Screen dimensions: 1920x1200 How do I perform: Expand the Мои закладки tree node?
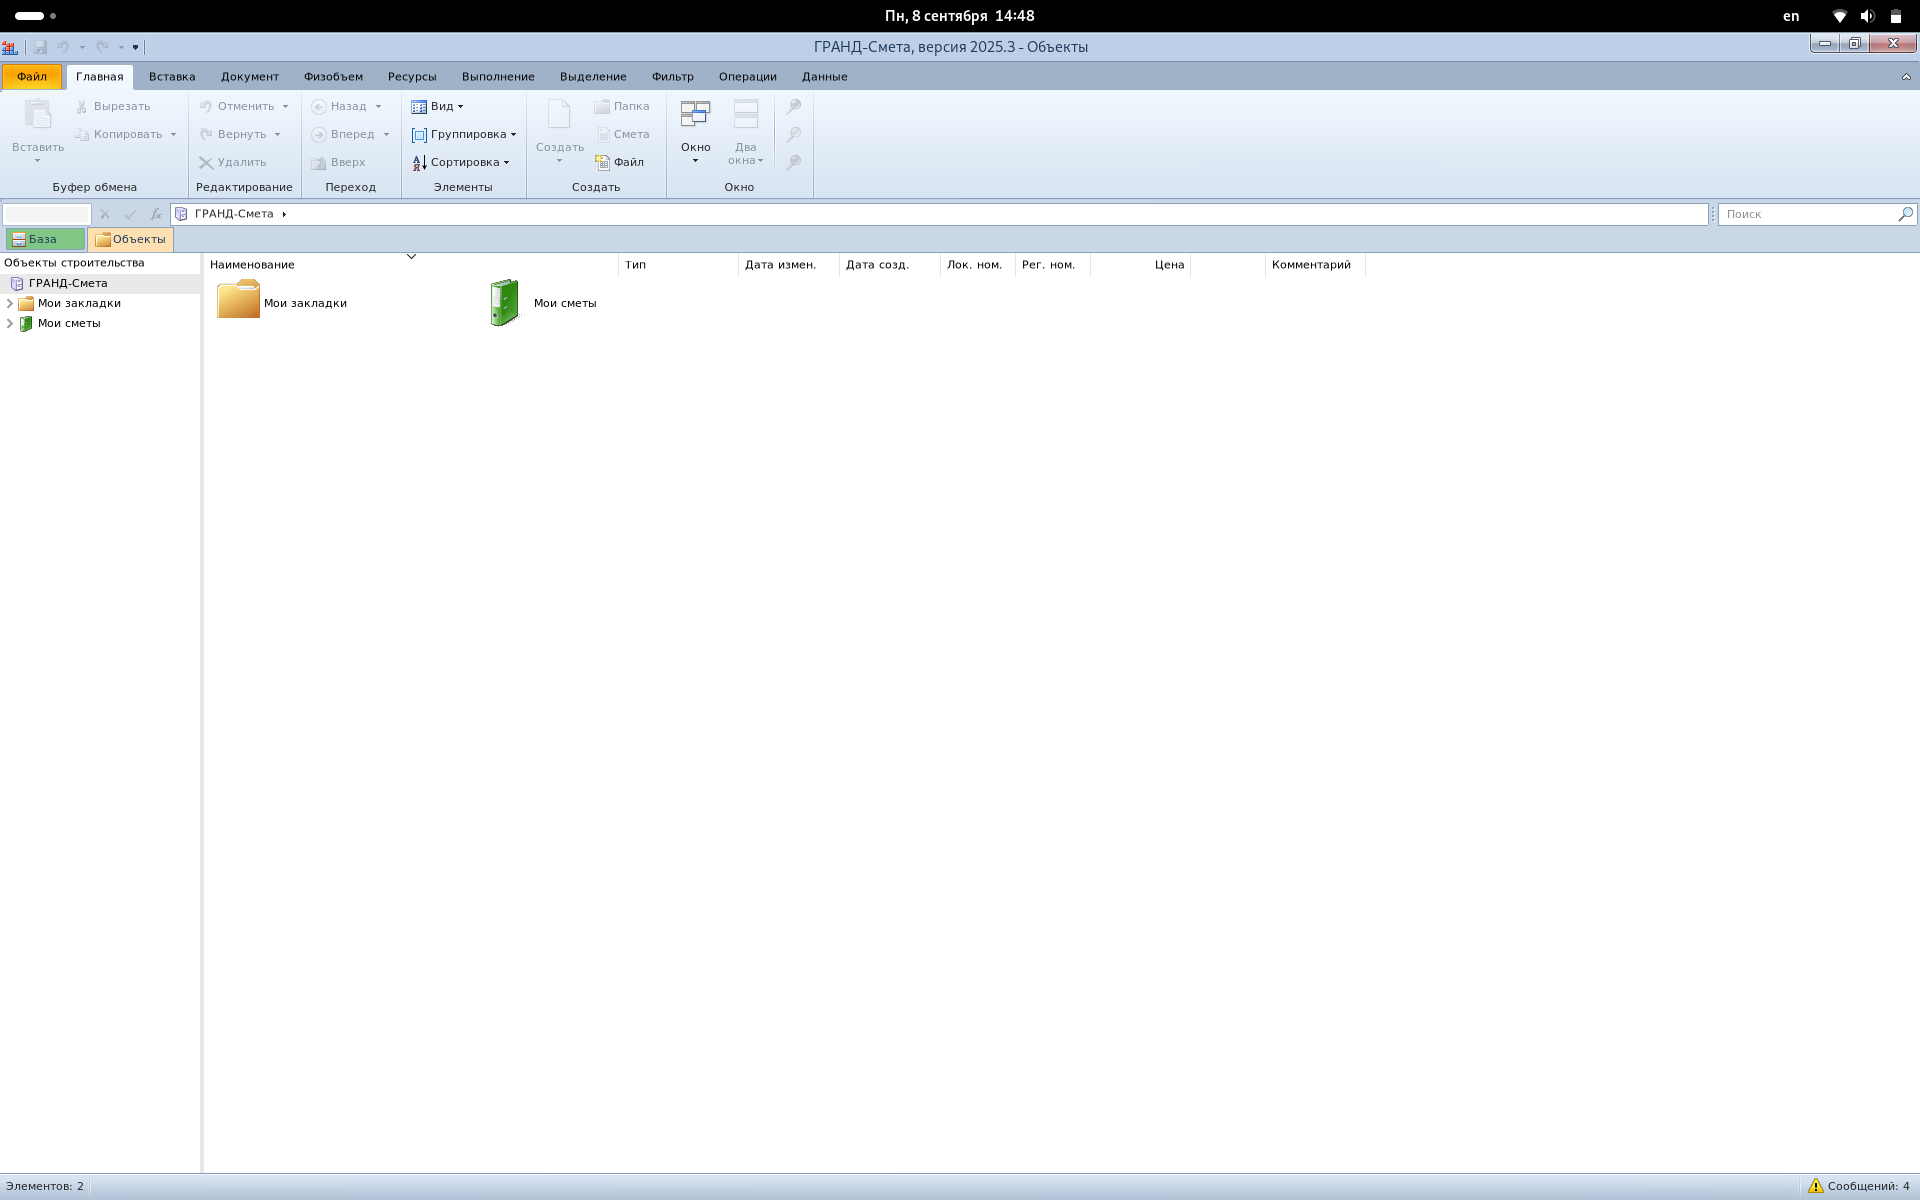tap(10, 303)
